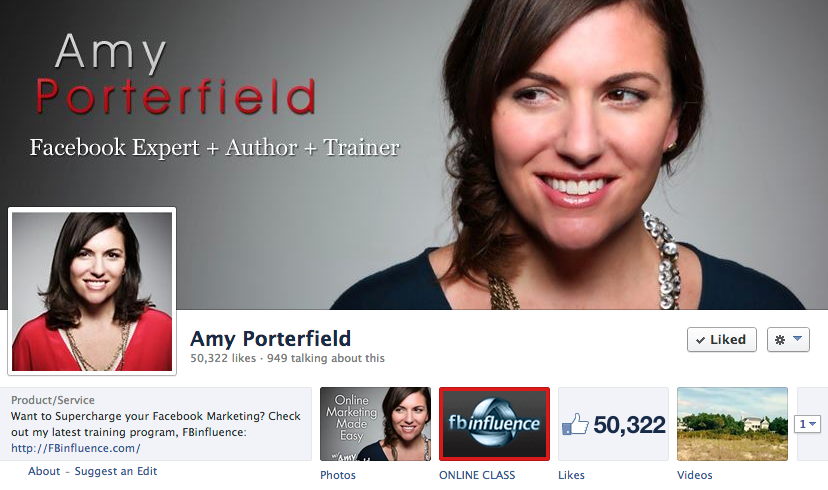Open the Likes tab label
The height and width of the screenshot is (490, 828).
(571, 475)
